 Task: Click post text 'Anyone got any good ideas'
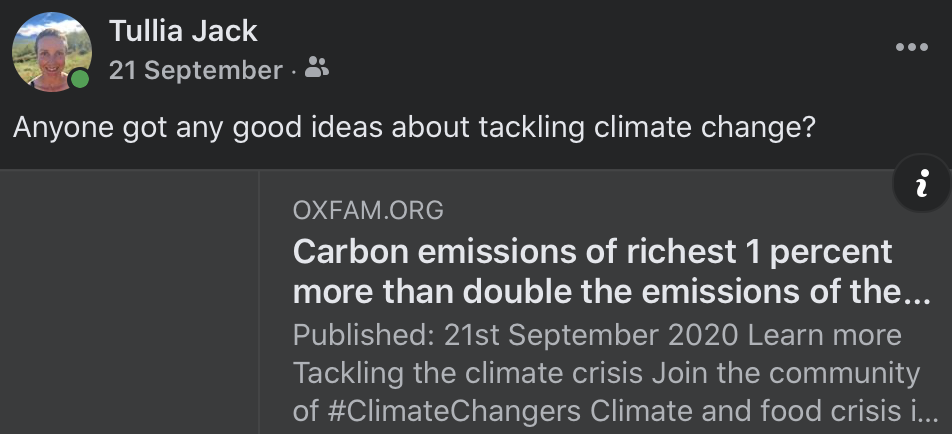[x=198, y=128]
